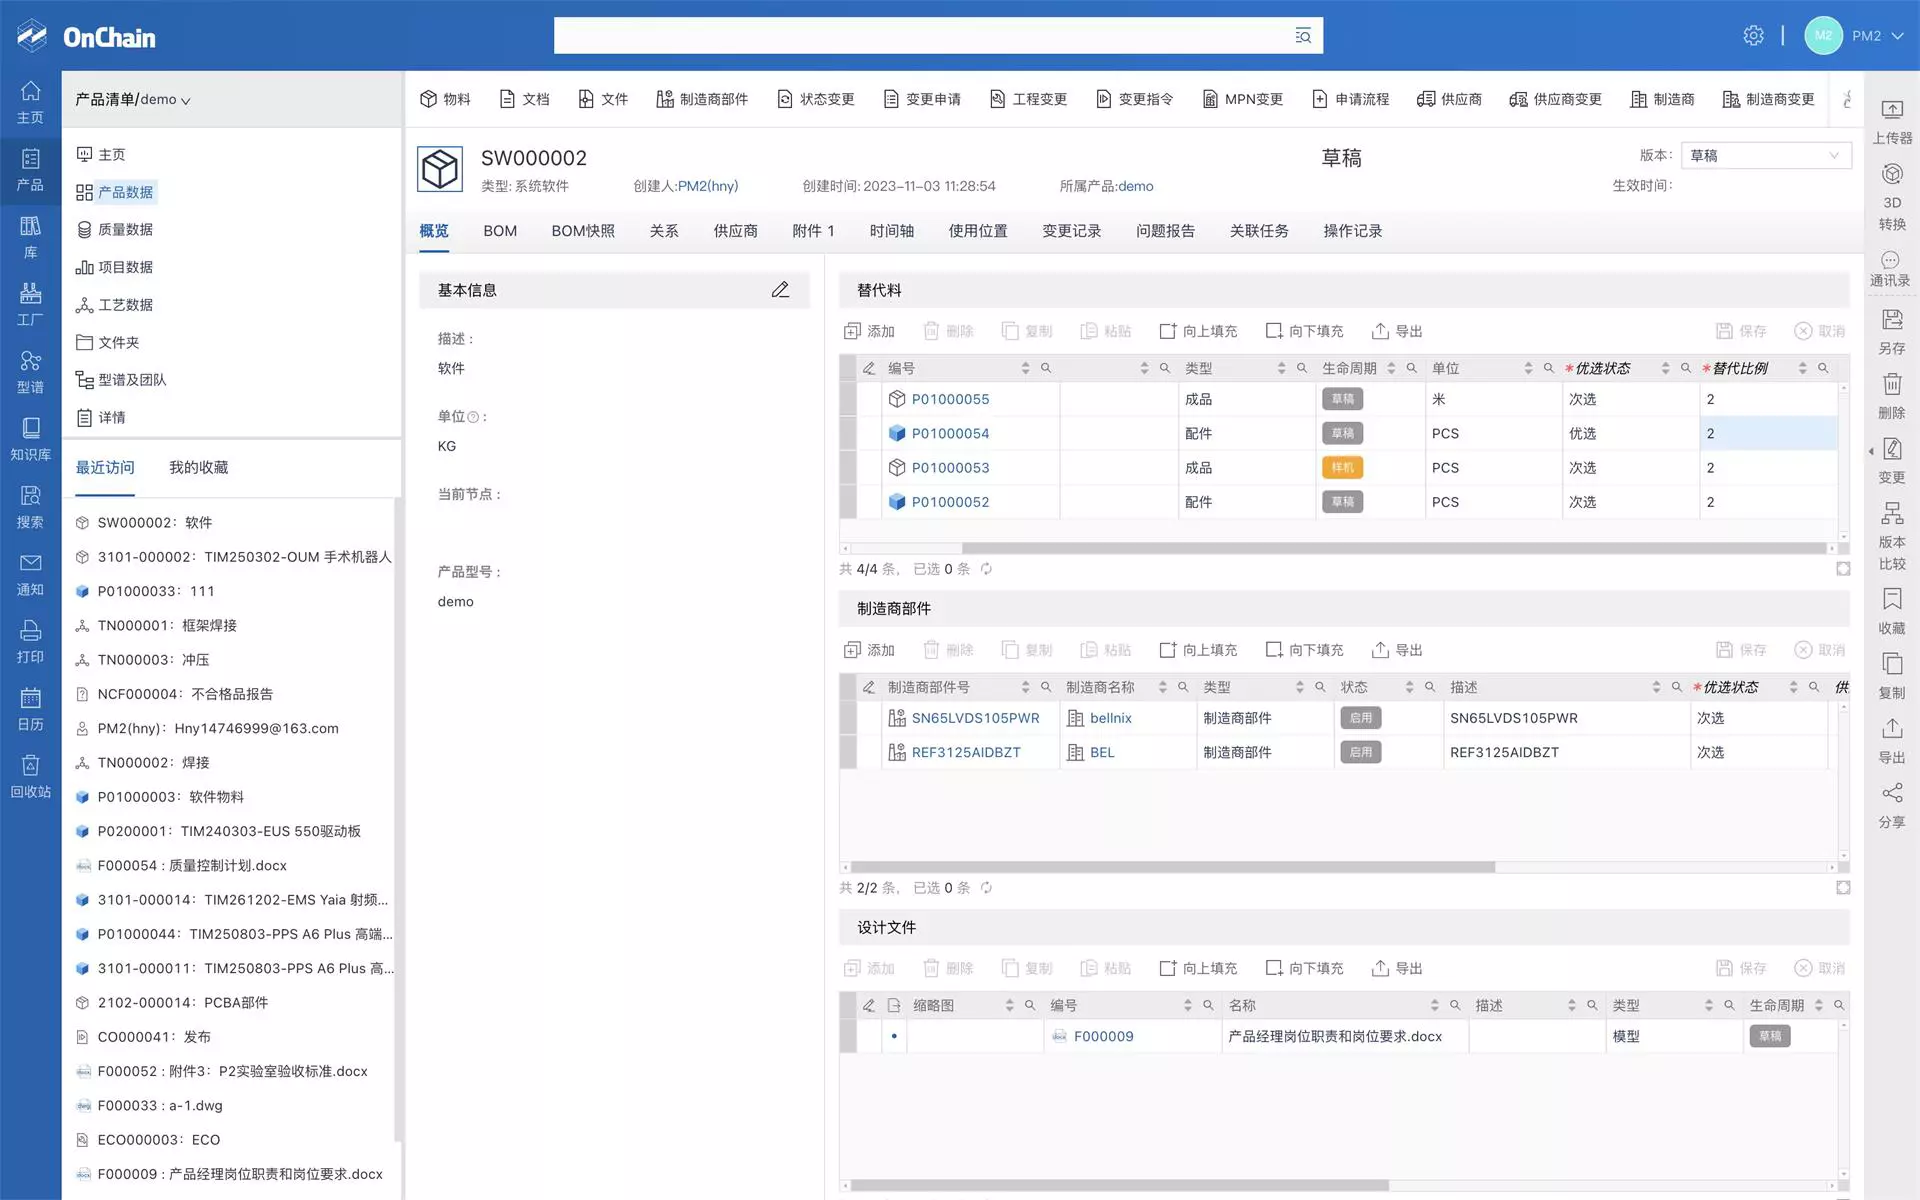Open the 工厂 factory sidebar icon
This screenshot has height=1200, width=1920.
point(31,304)
